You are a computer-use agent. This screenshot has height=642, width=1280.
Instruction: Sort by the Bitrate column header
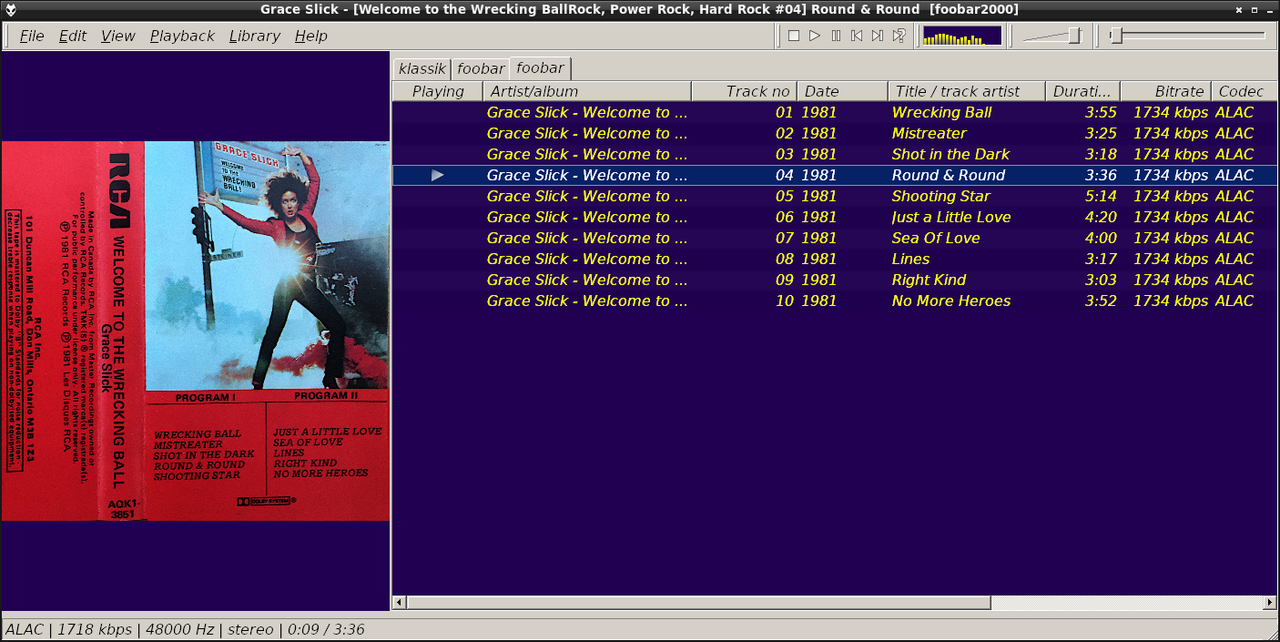(1166, 91)
